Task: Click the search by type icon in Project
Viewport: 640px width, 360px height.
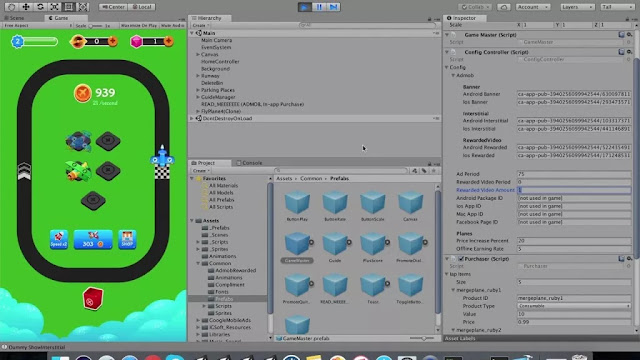Action: click(x=414, y=171)
